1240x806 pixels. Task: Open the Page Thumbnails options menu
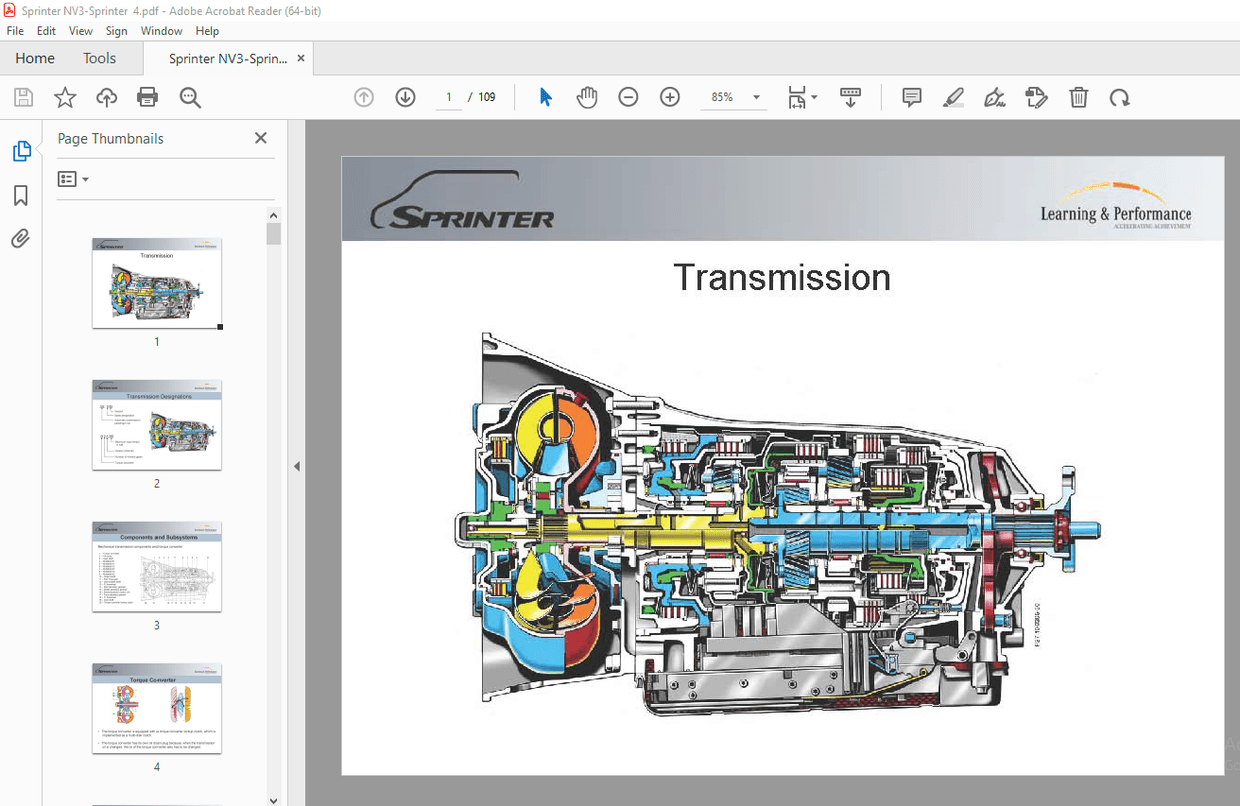(71, 178)
